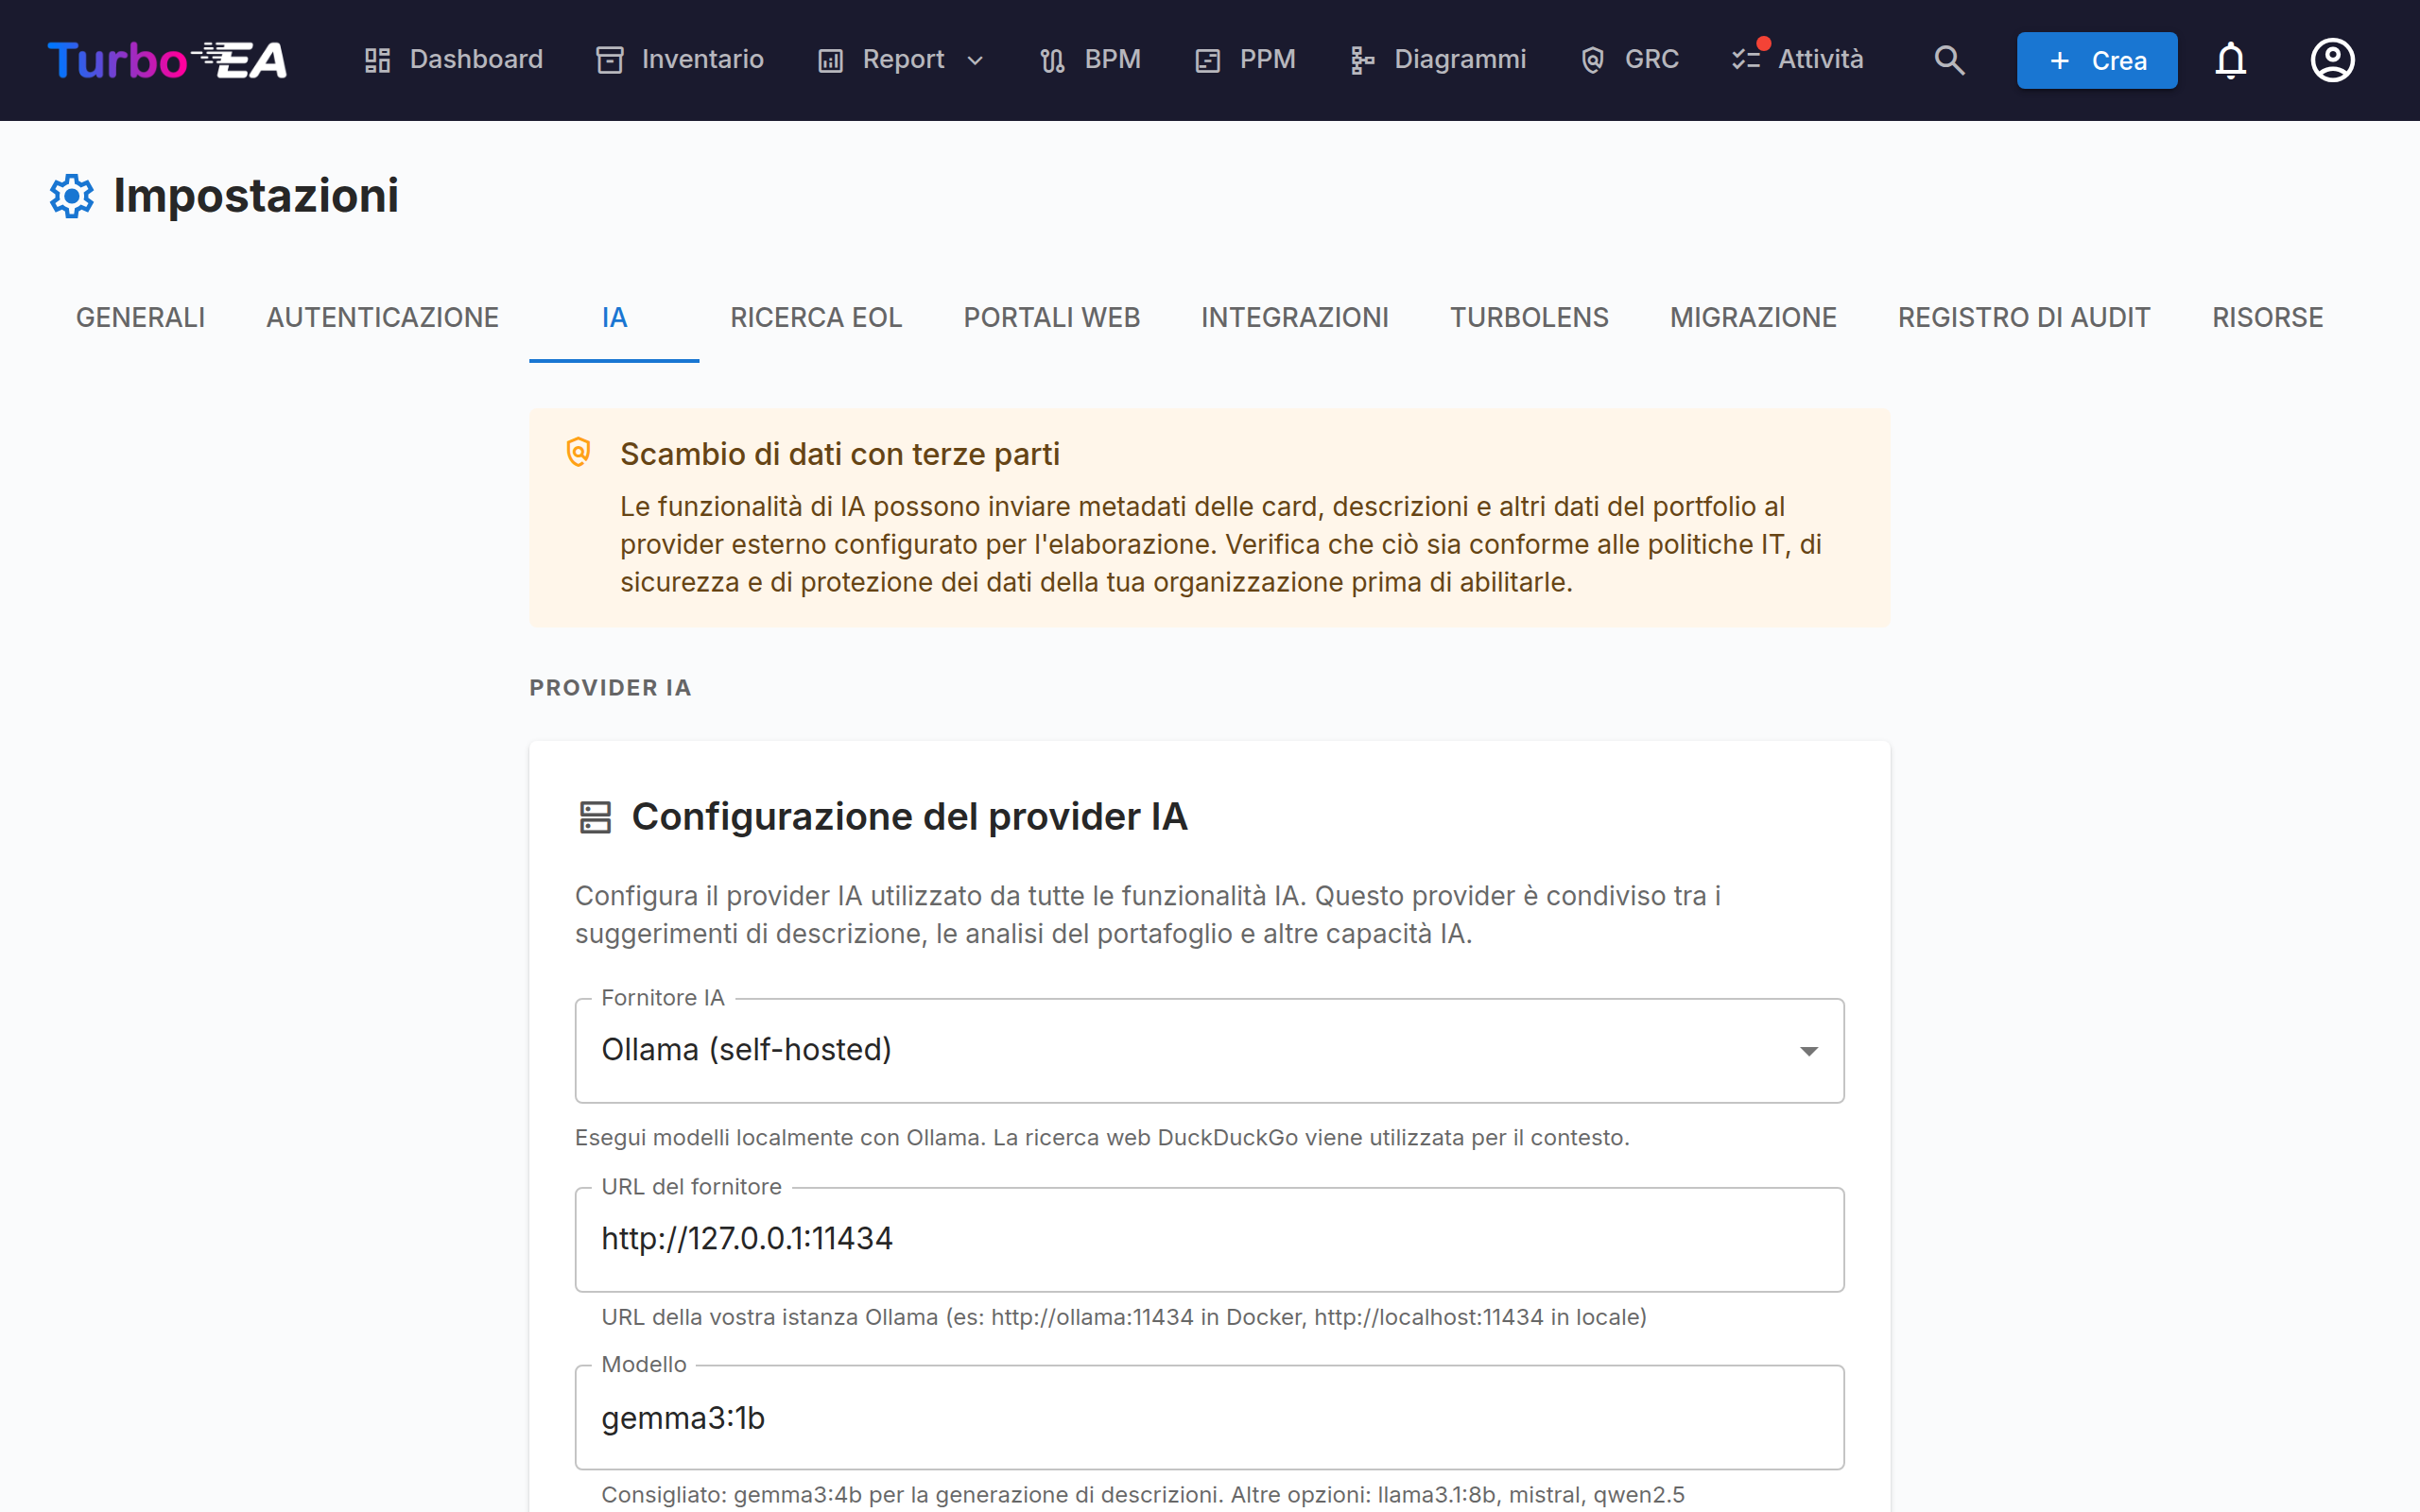Viewport: 2420px width, 1512px height.
Task: Switch to the Autenticazione tab
Action: pos(382,318)
